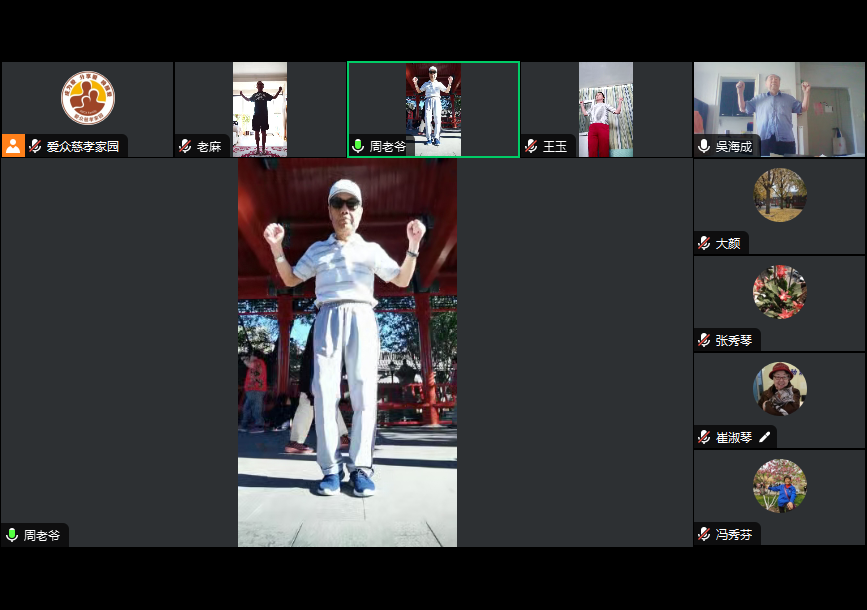Image resolution: width=867 pixels, height=610 pixels.
Task: Click the green mic icon on 周老爷's thumbnail
Action: click(x=358, y=146)
